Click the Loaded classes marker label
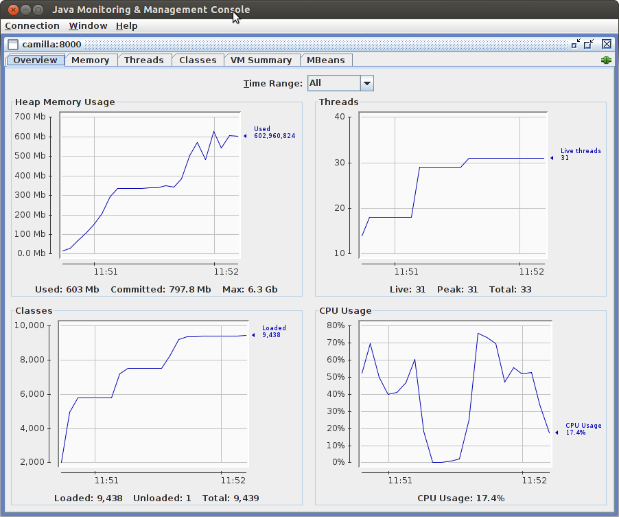Viewport: 619px width, 517px height. [274, 331]
